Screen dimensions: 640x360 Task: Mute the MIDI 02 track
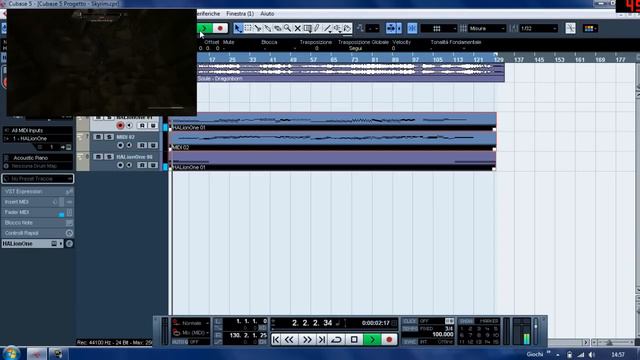[x=98, y=137]
